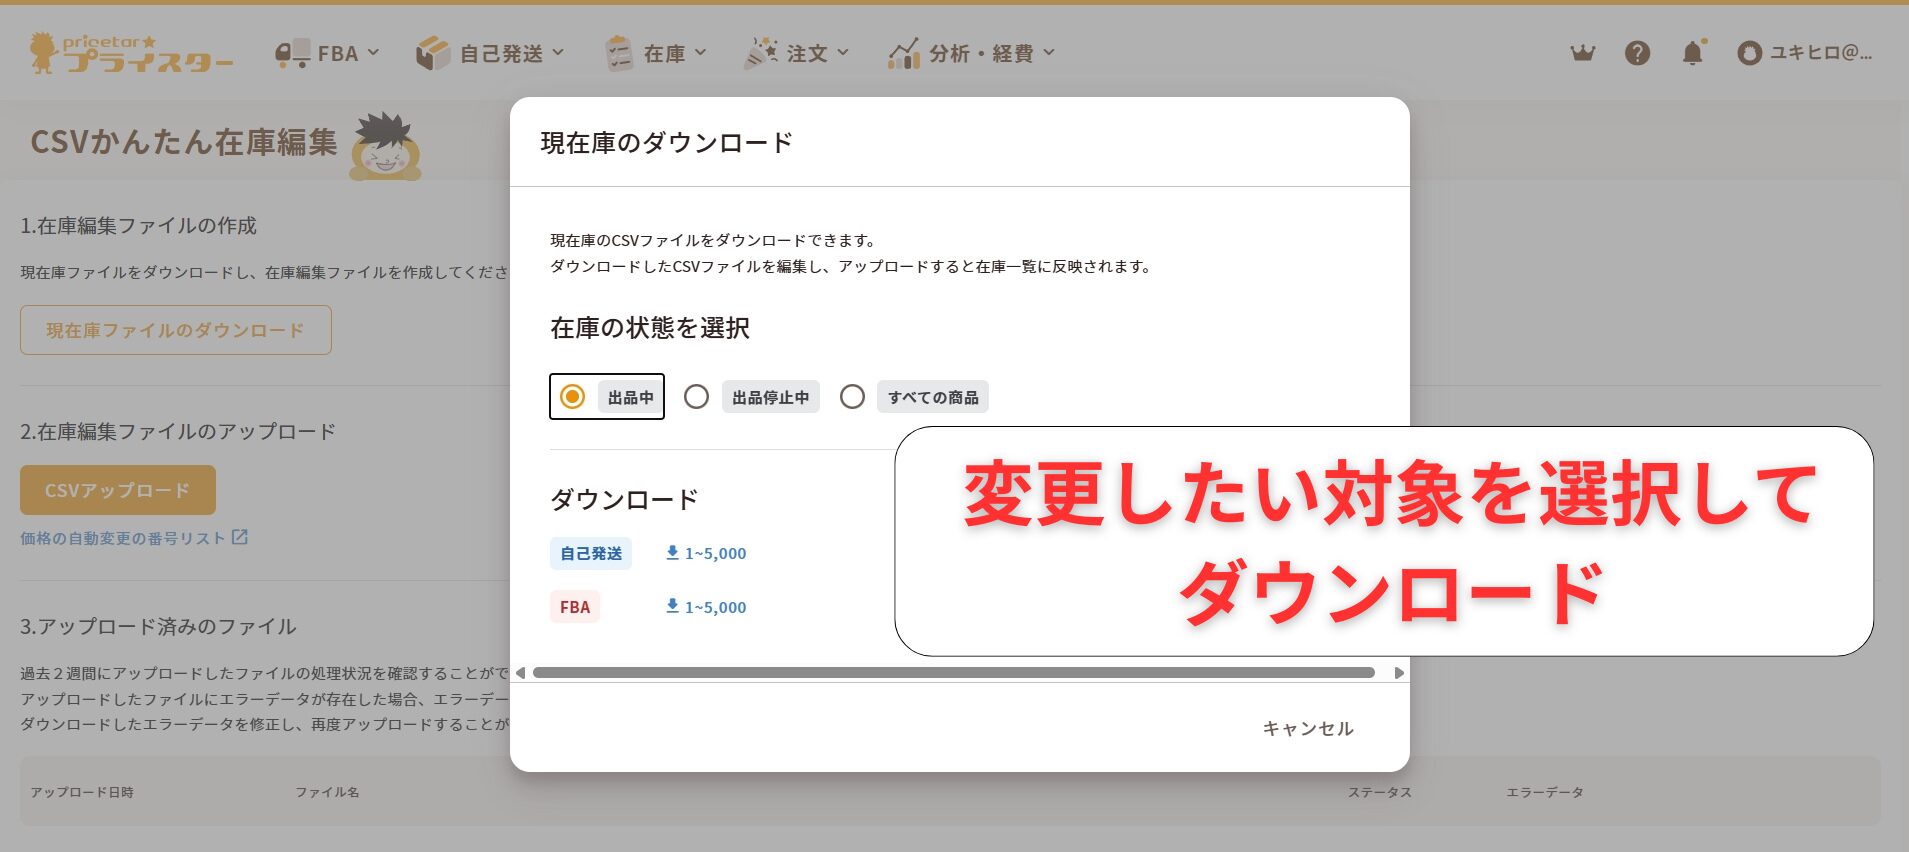The width and height of the screenshot is (1909, 852).
Task: Expand the 自己発送 navigation dropdown
Action: [491, 53]
